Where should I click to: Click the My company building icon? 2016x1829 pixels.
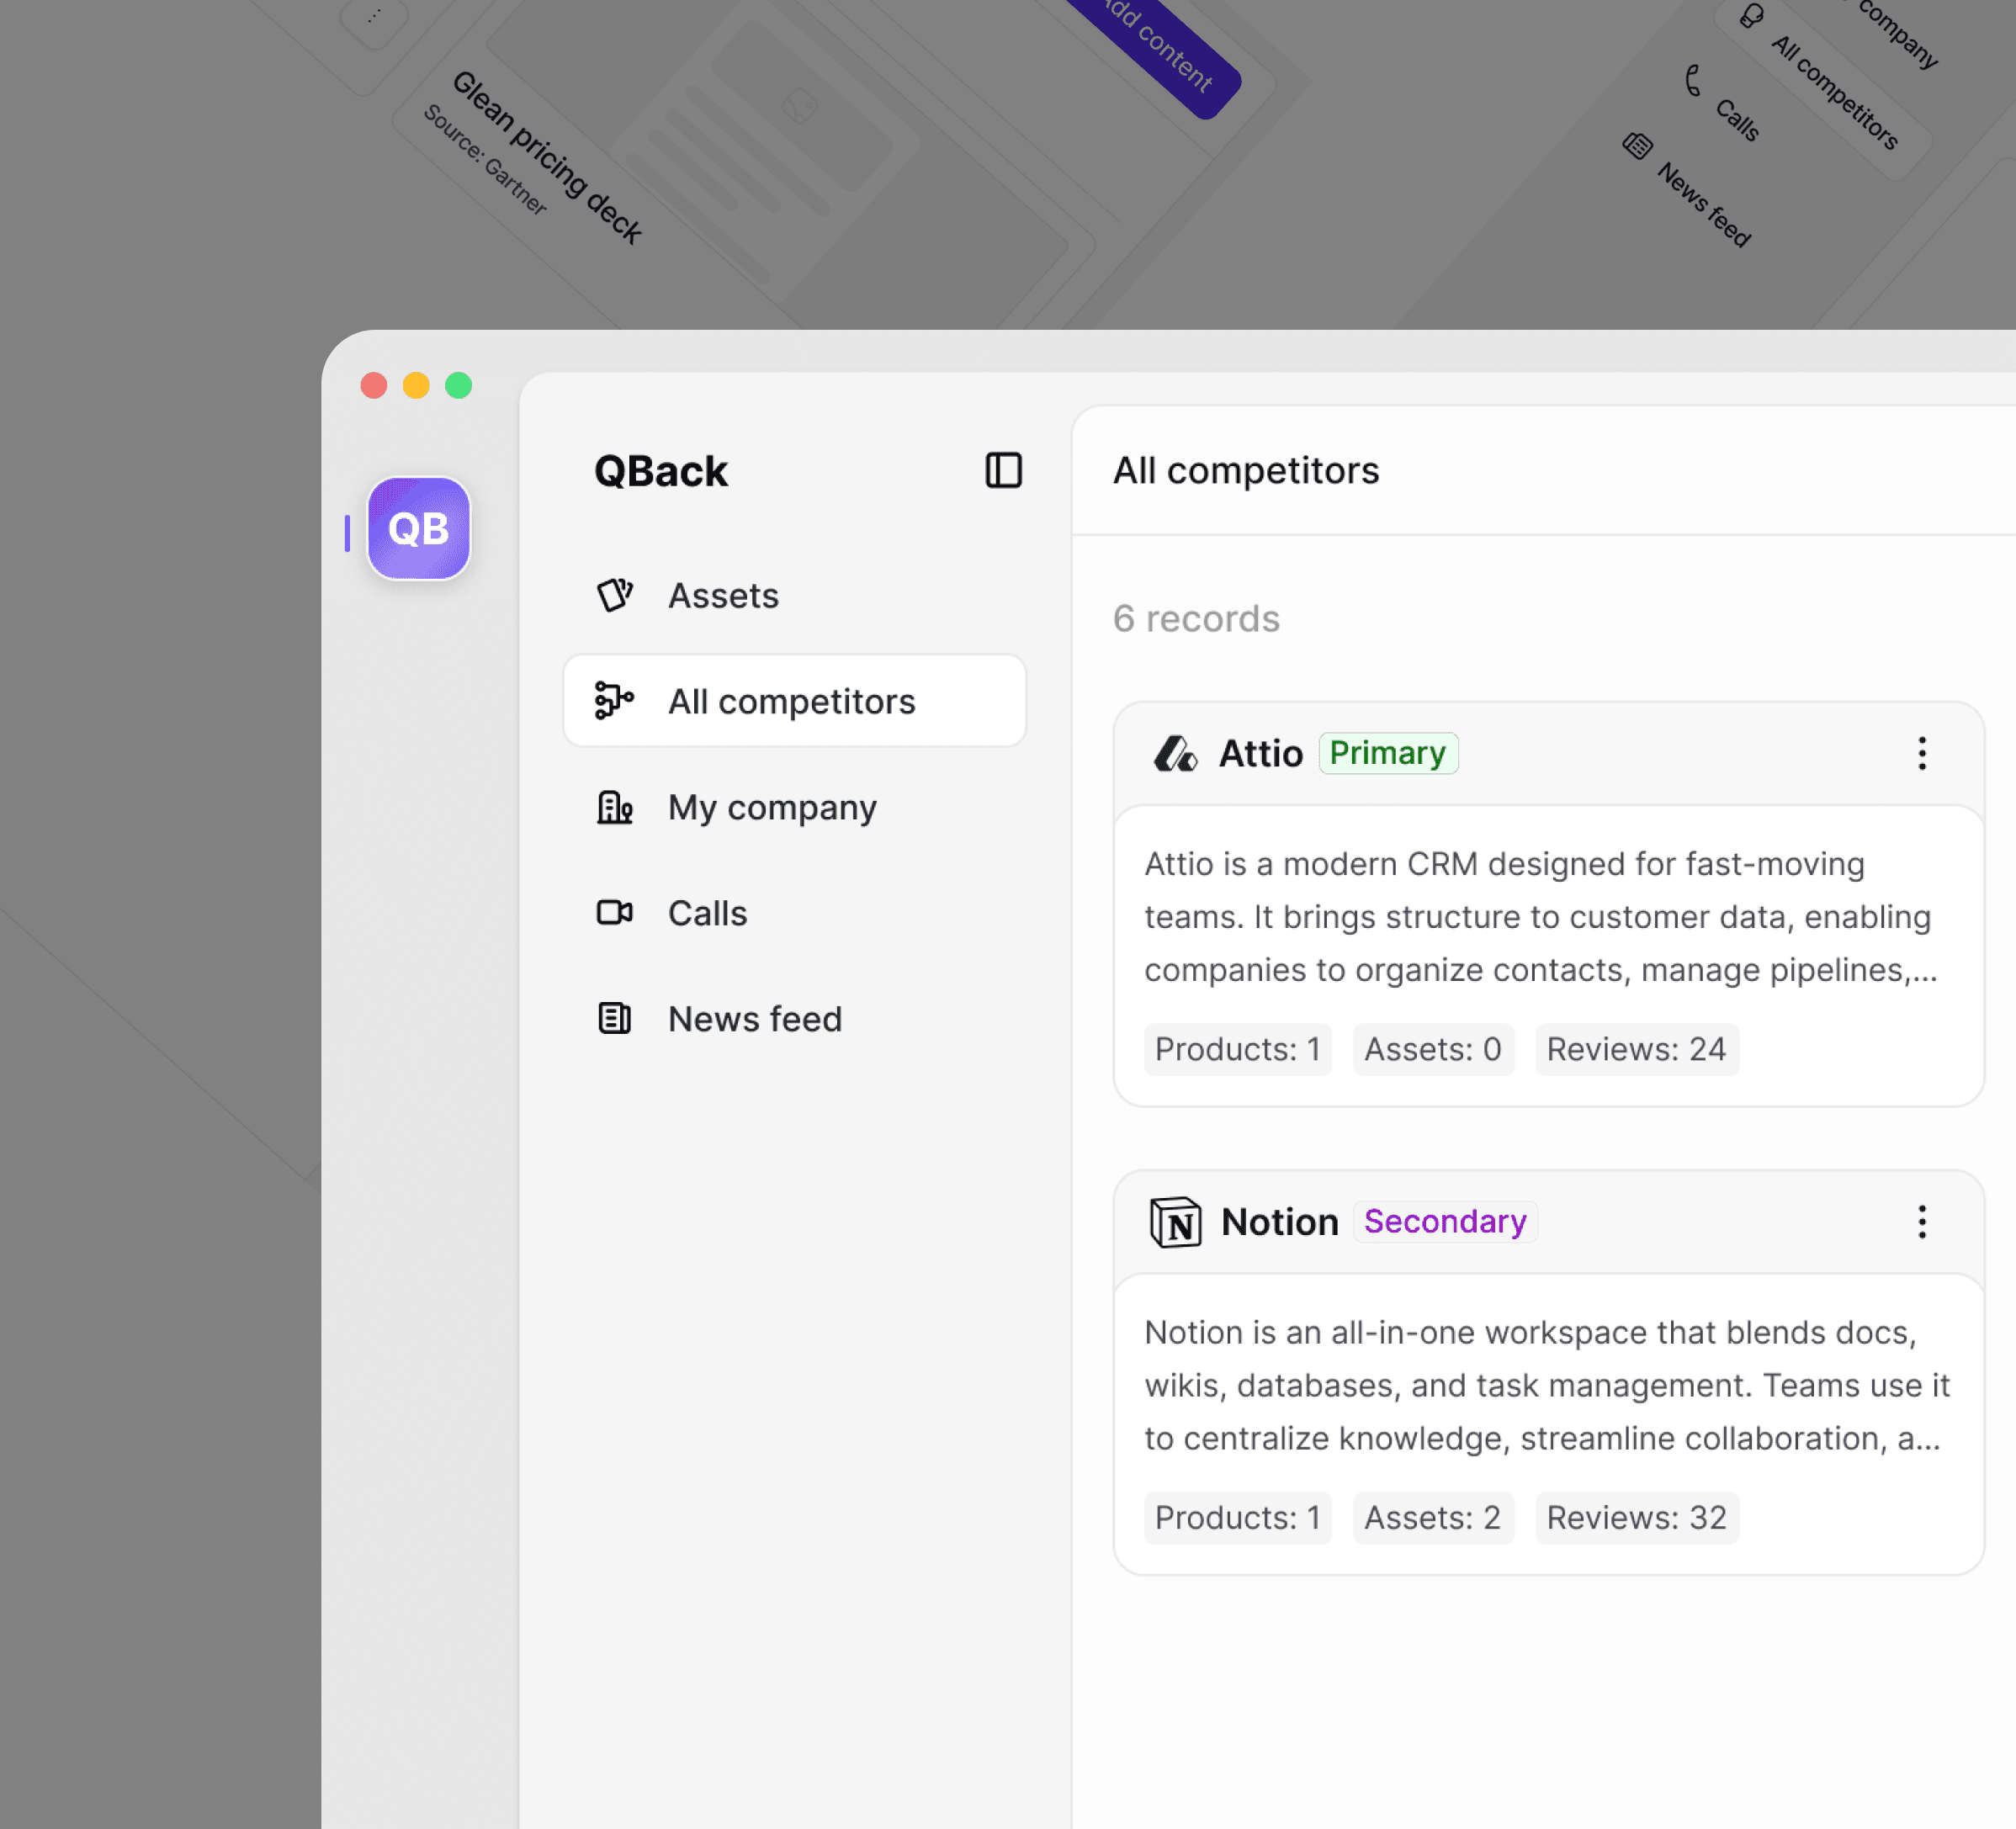614,807
